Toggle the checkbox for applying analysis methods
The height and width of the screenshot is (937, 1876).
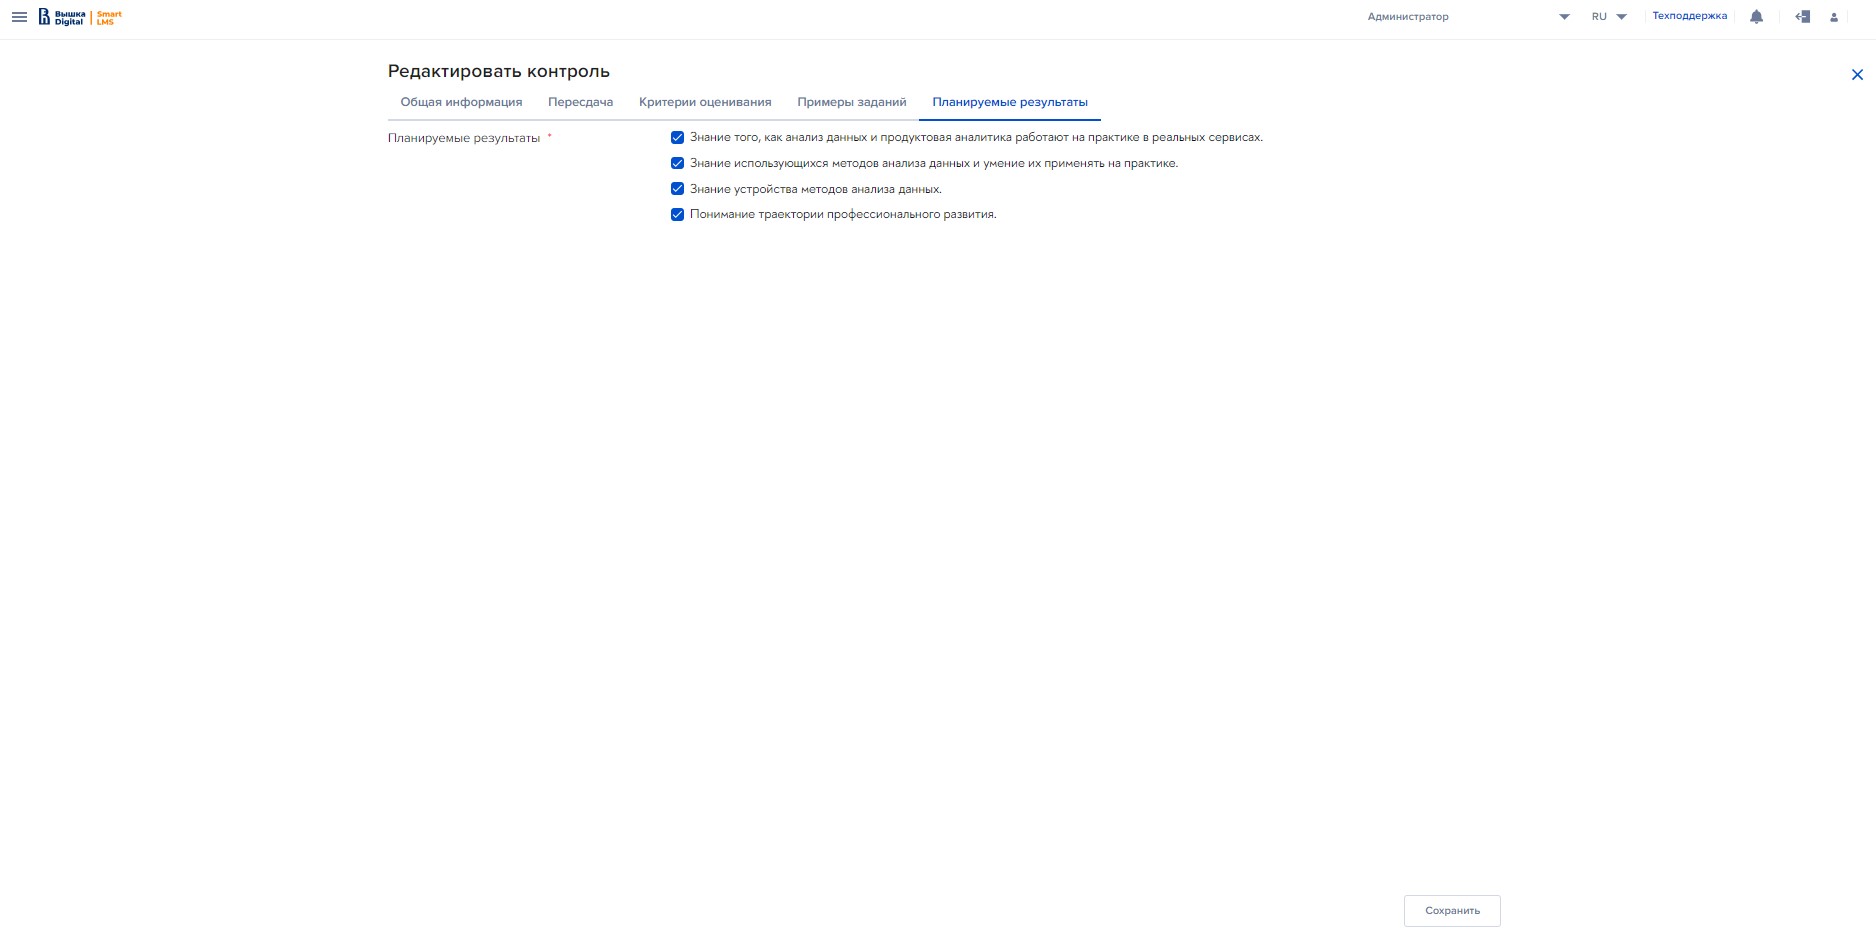[x=677, y=163]
